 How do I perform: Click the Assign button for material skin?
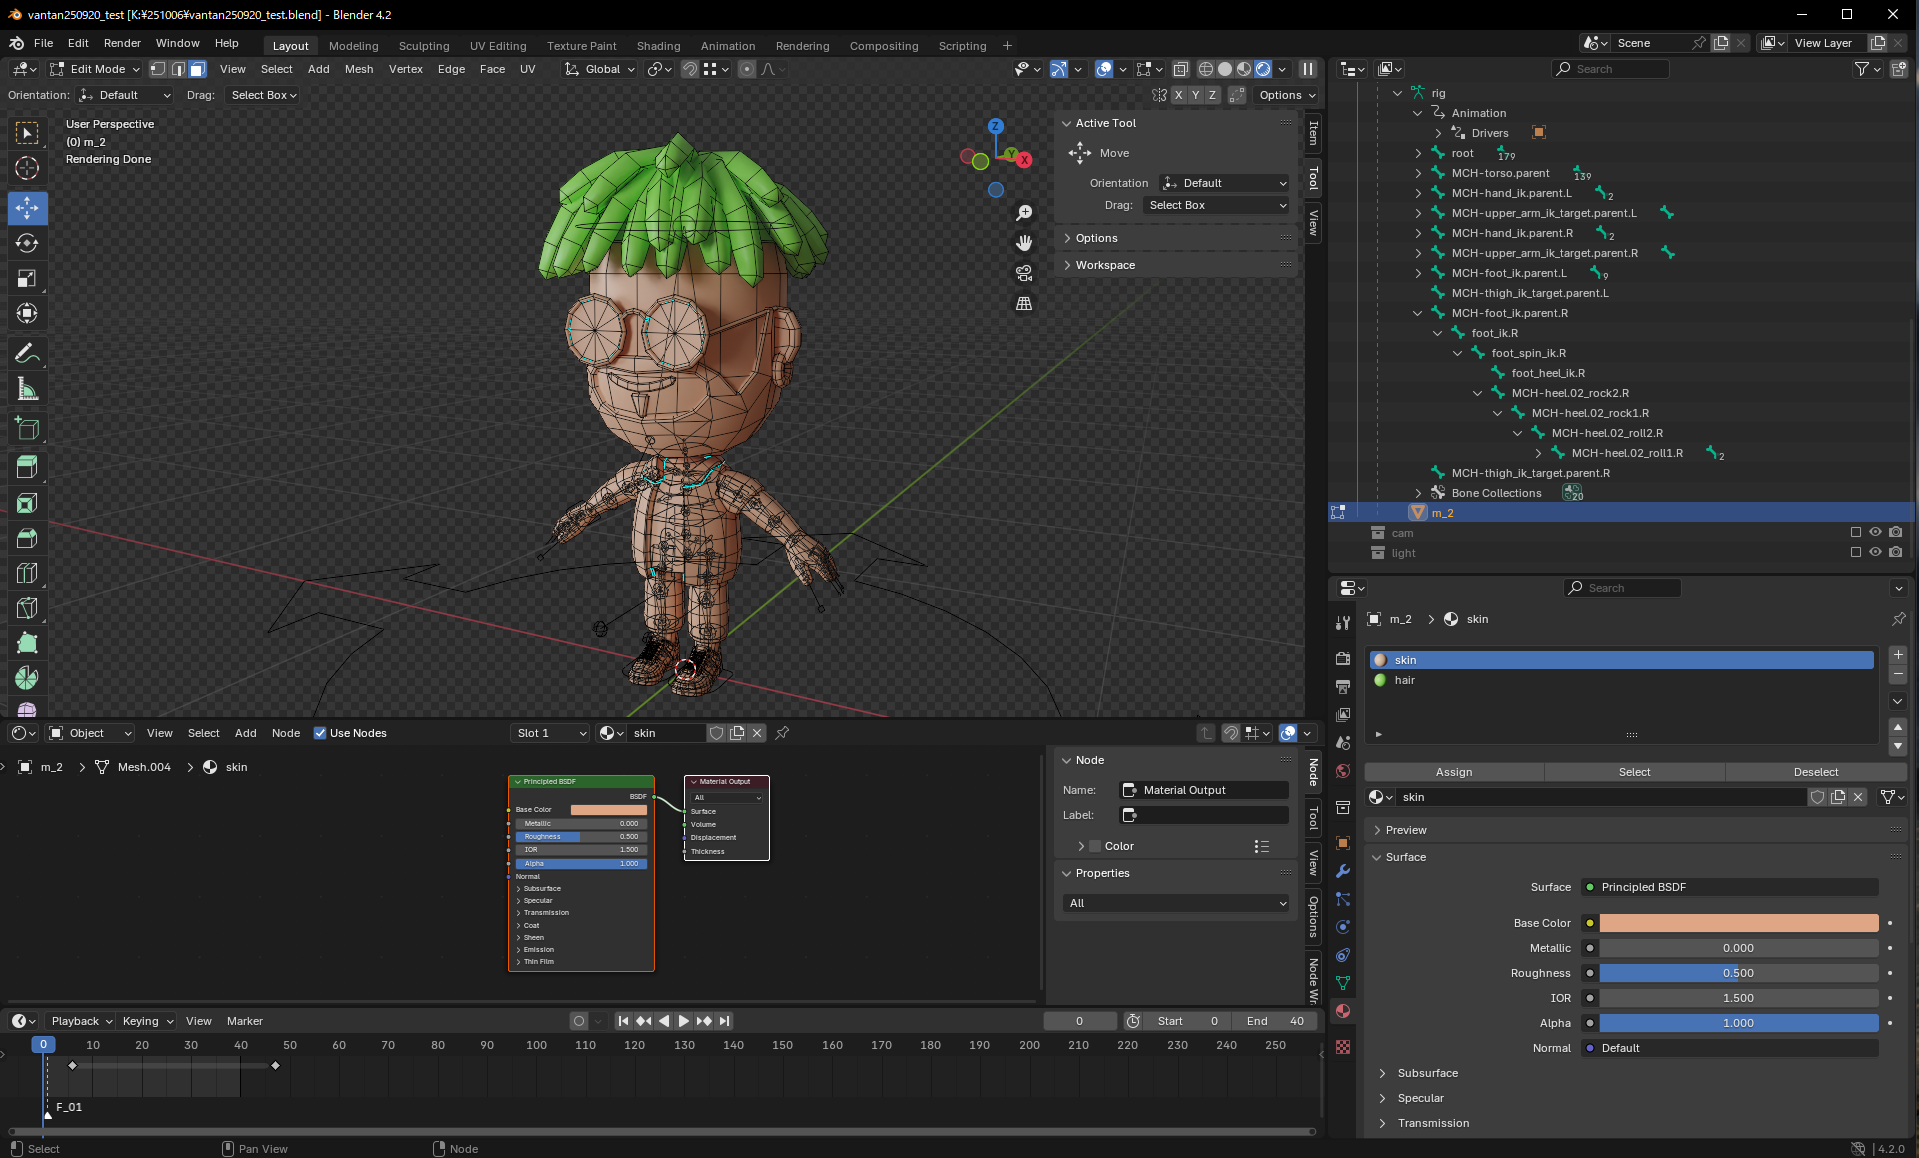tap(1453, 772)
